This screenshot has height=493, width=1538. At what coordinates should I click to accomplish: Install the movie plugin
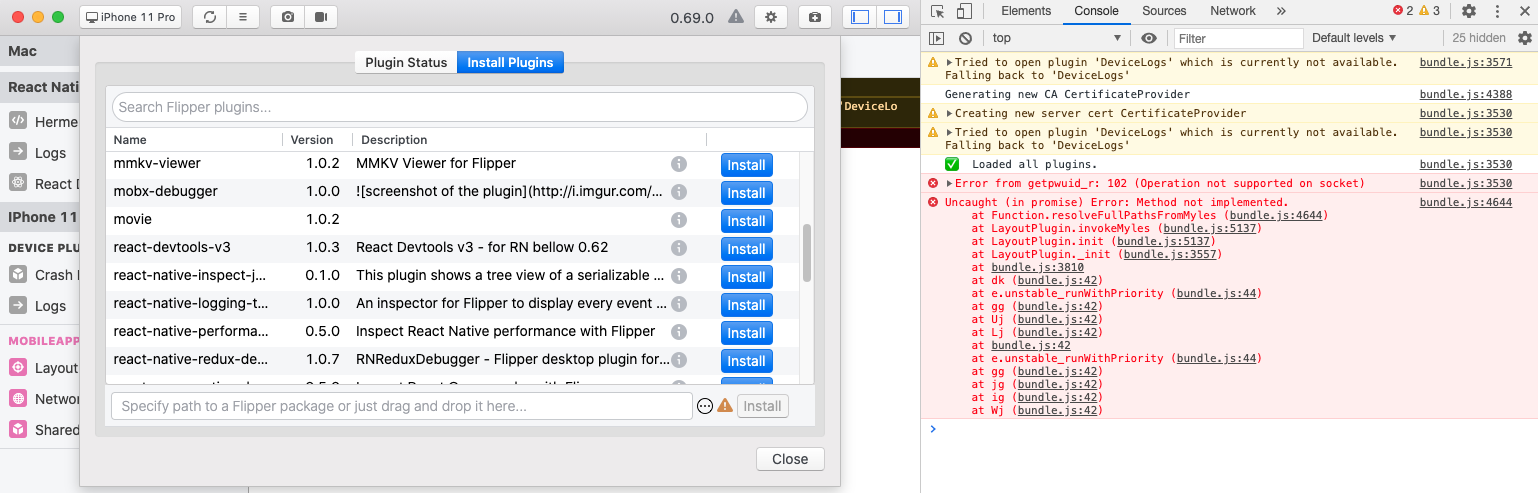[x=746, y=221]
